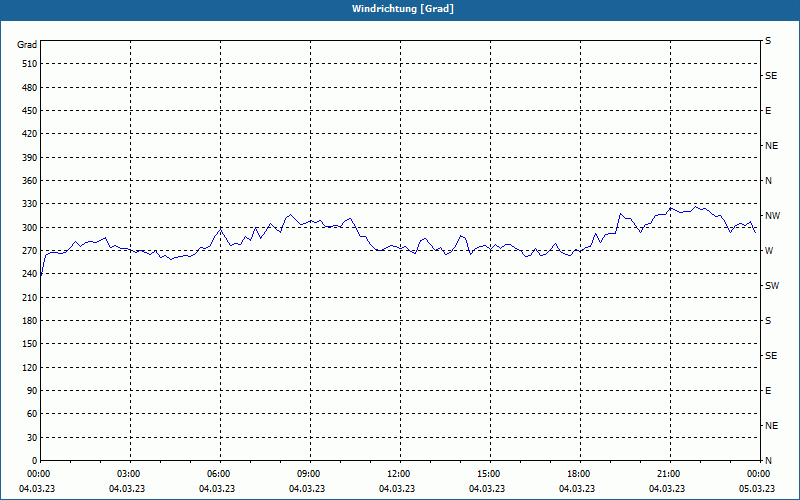The height and width of the screenshot is (500, 800).
Task: Select the 390 degree axis label
Action: click(30, 158)
